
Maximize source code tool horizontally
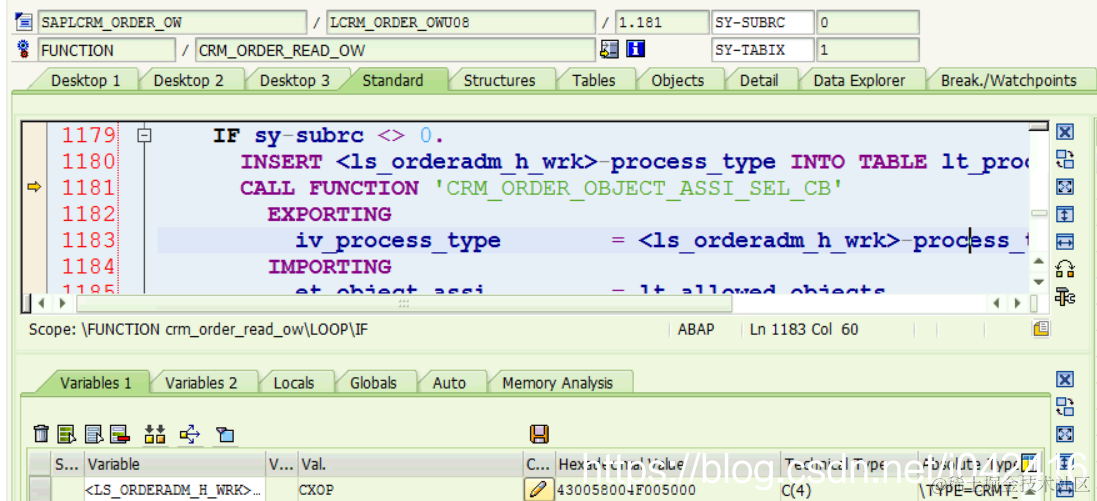[1064, 241]
